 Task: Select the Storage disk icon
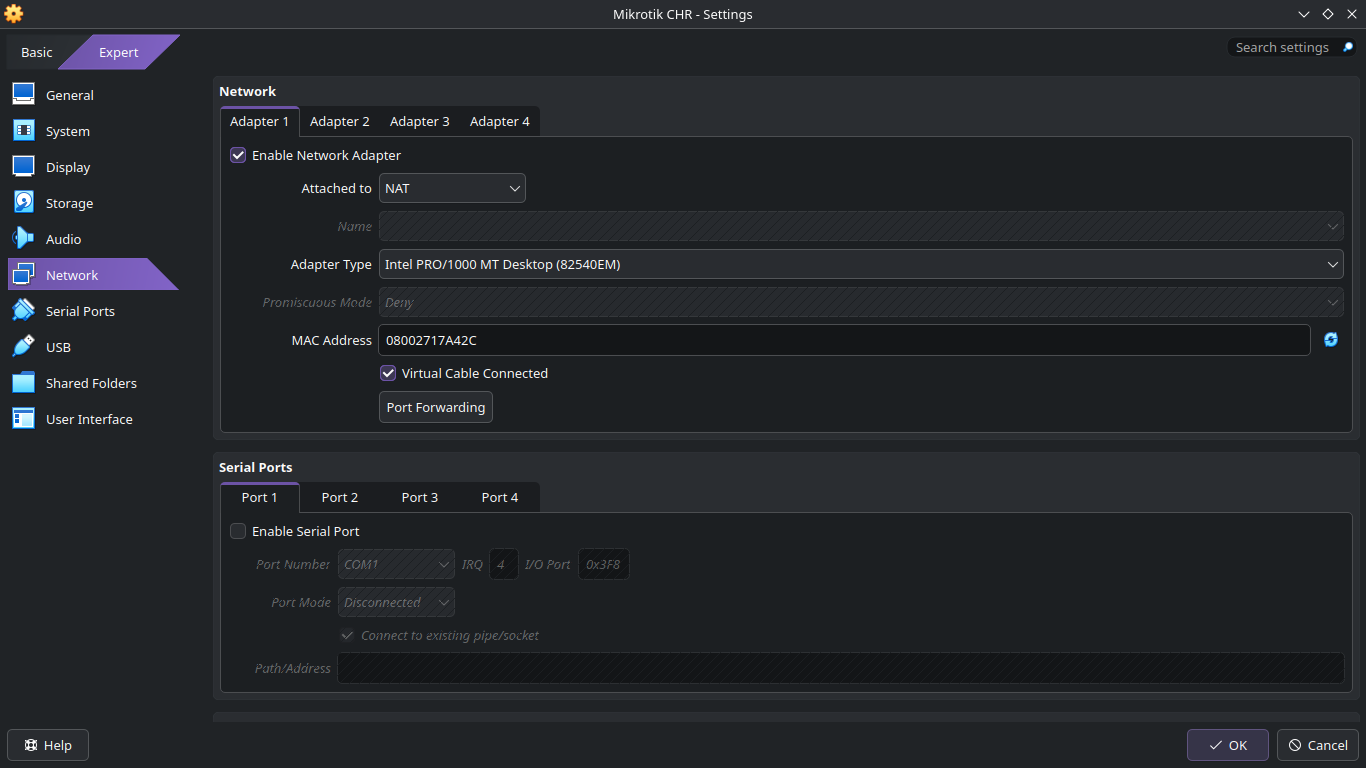[24, 203]
